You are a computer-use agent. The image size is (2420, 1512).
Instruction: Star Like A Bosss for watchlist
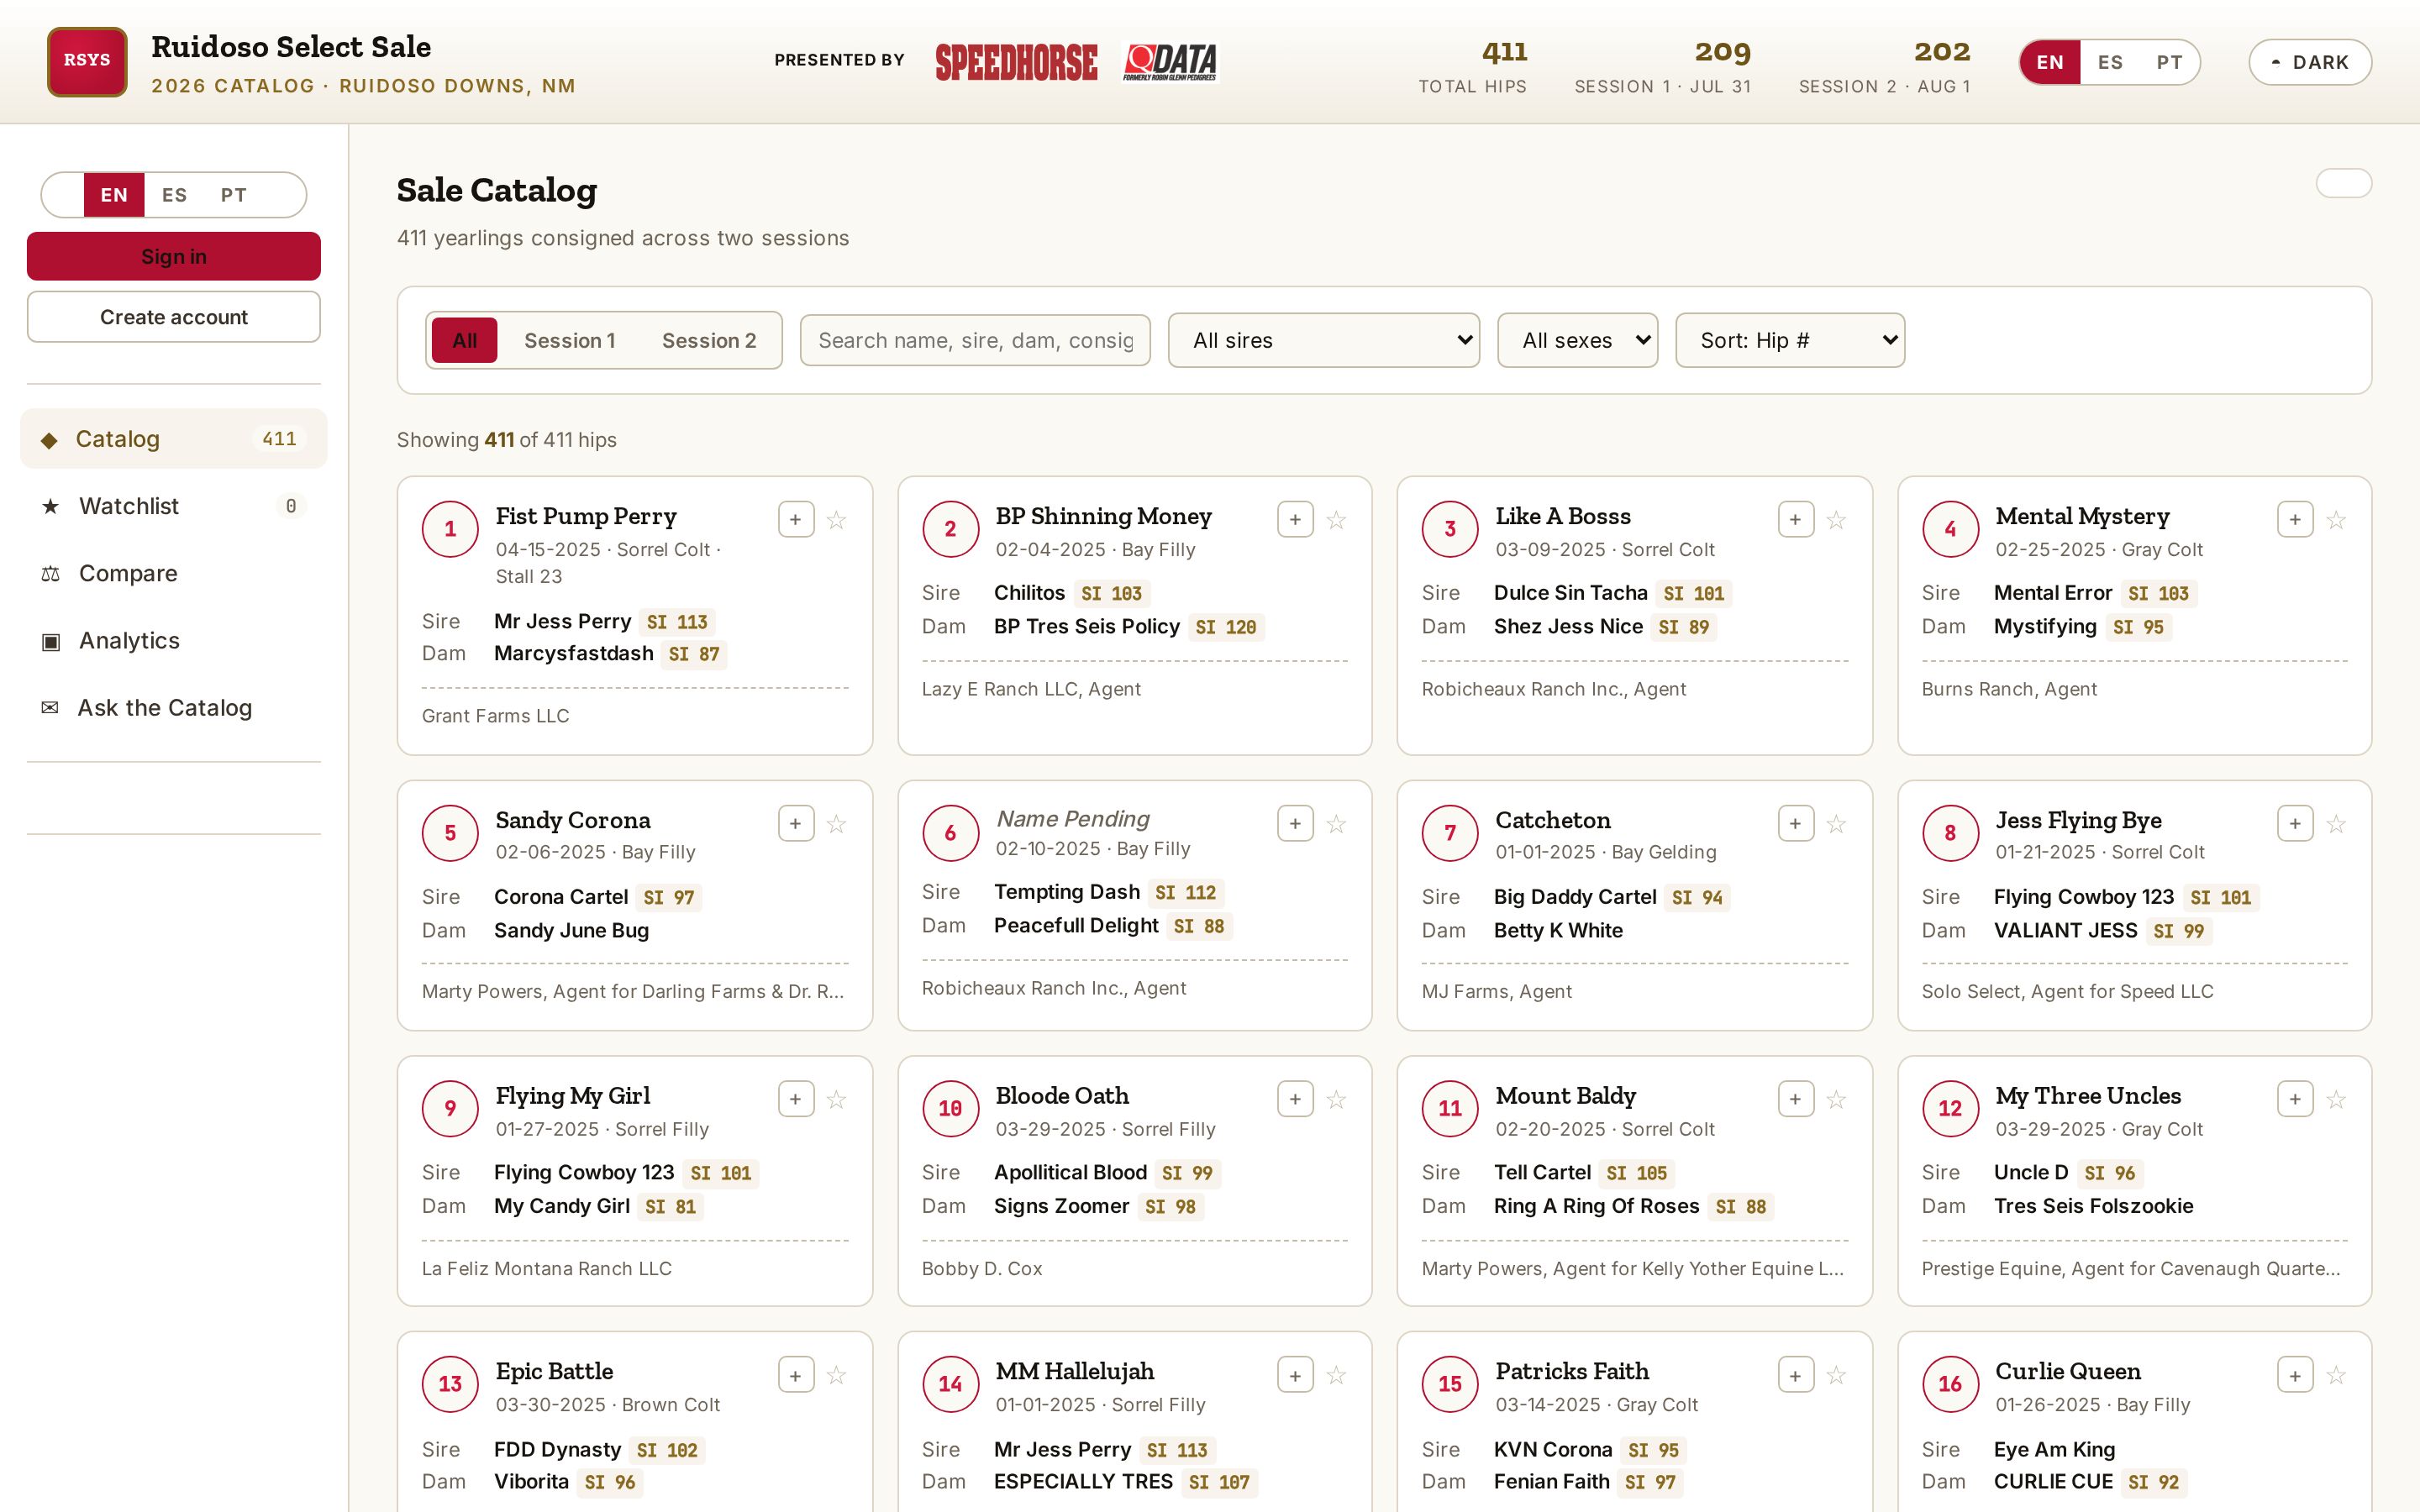1836,519
